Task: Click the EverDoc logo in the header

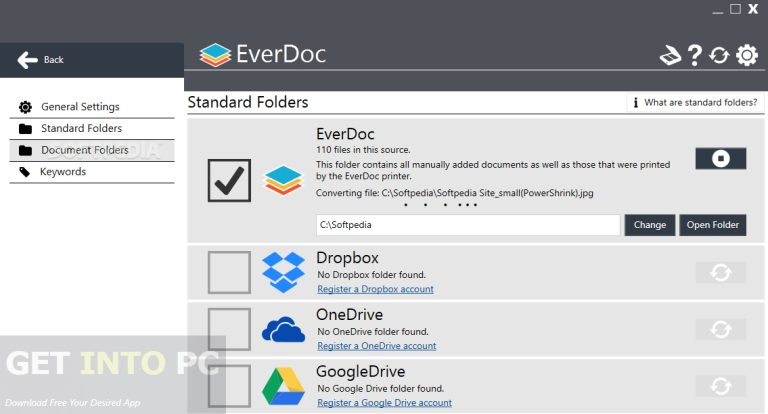Action: pos(262,54)
